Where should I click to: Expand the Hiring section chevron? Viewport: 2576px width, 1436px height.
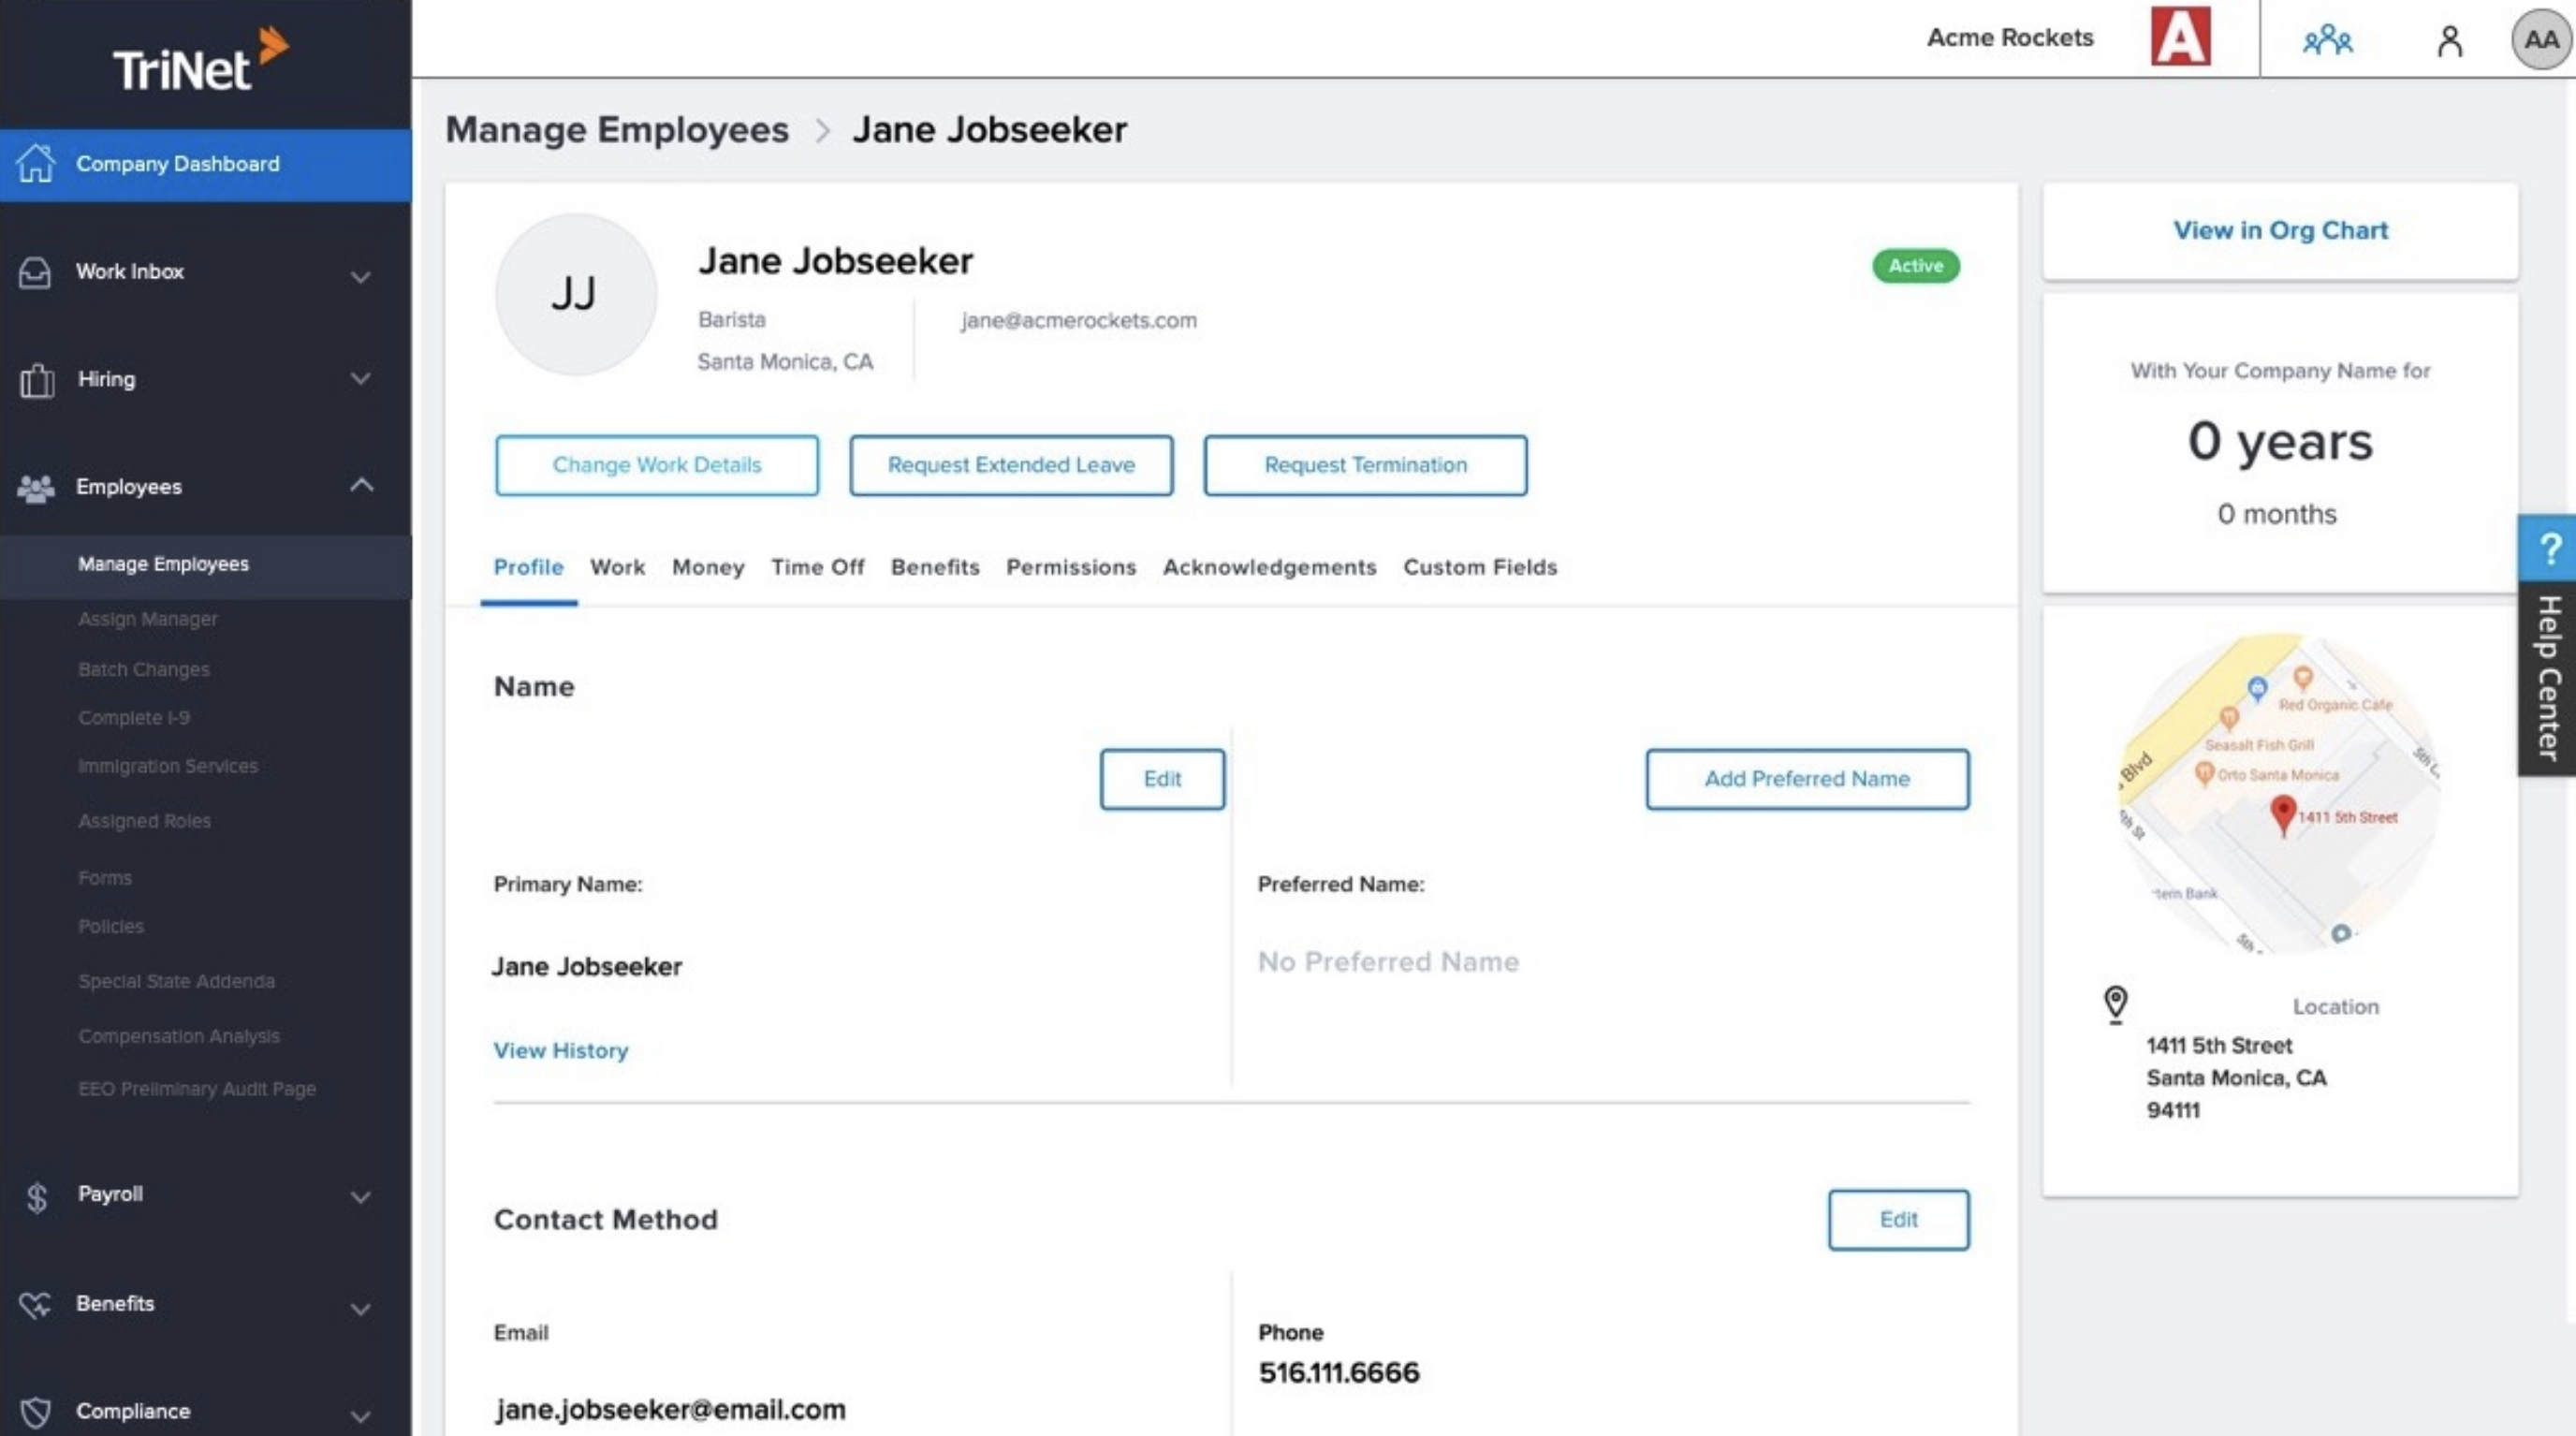click(362, 378)
